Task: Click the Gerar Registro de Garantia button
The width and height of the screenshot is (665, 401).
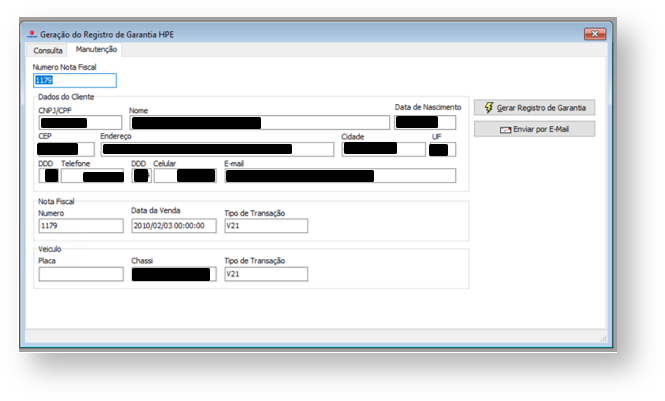Action: point(534,108)
